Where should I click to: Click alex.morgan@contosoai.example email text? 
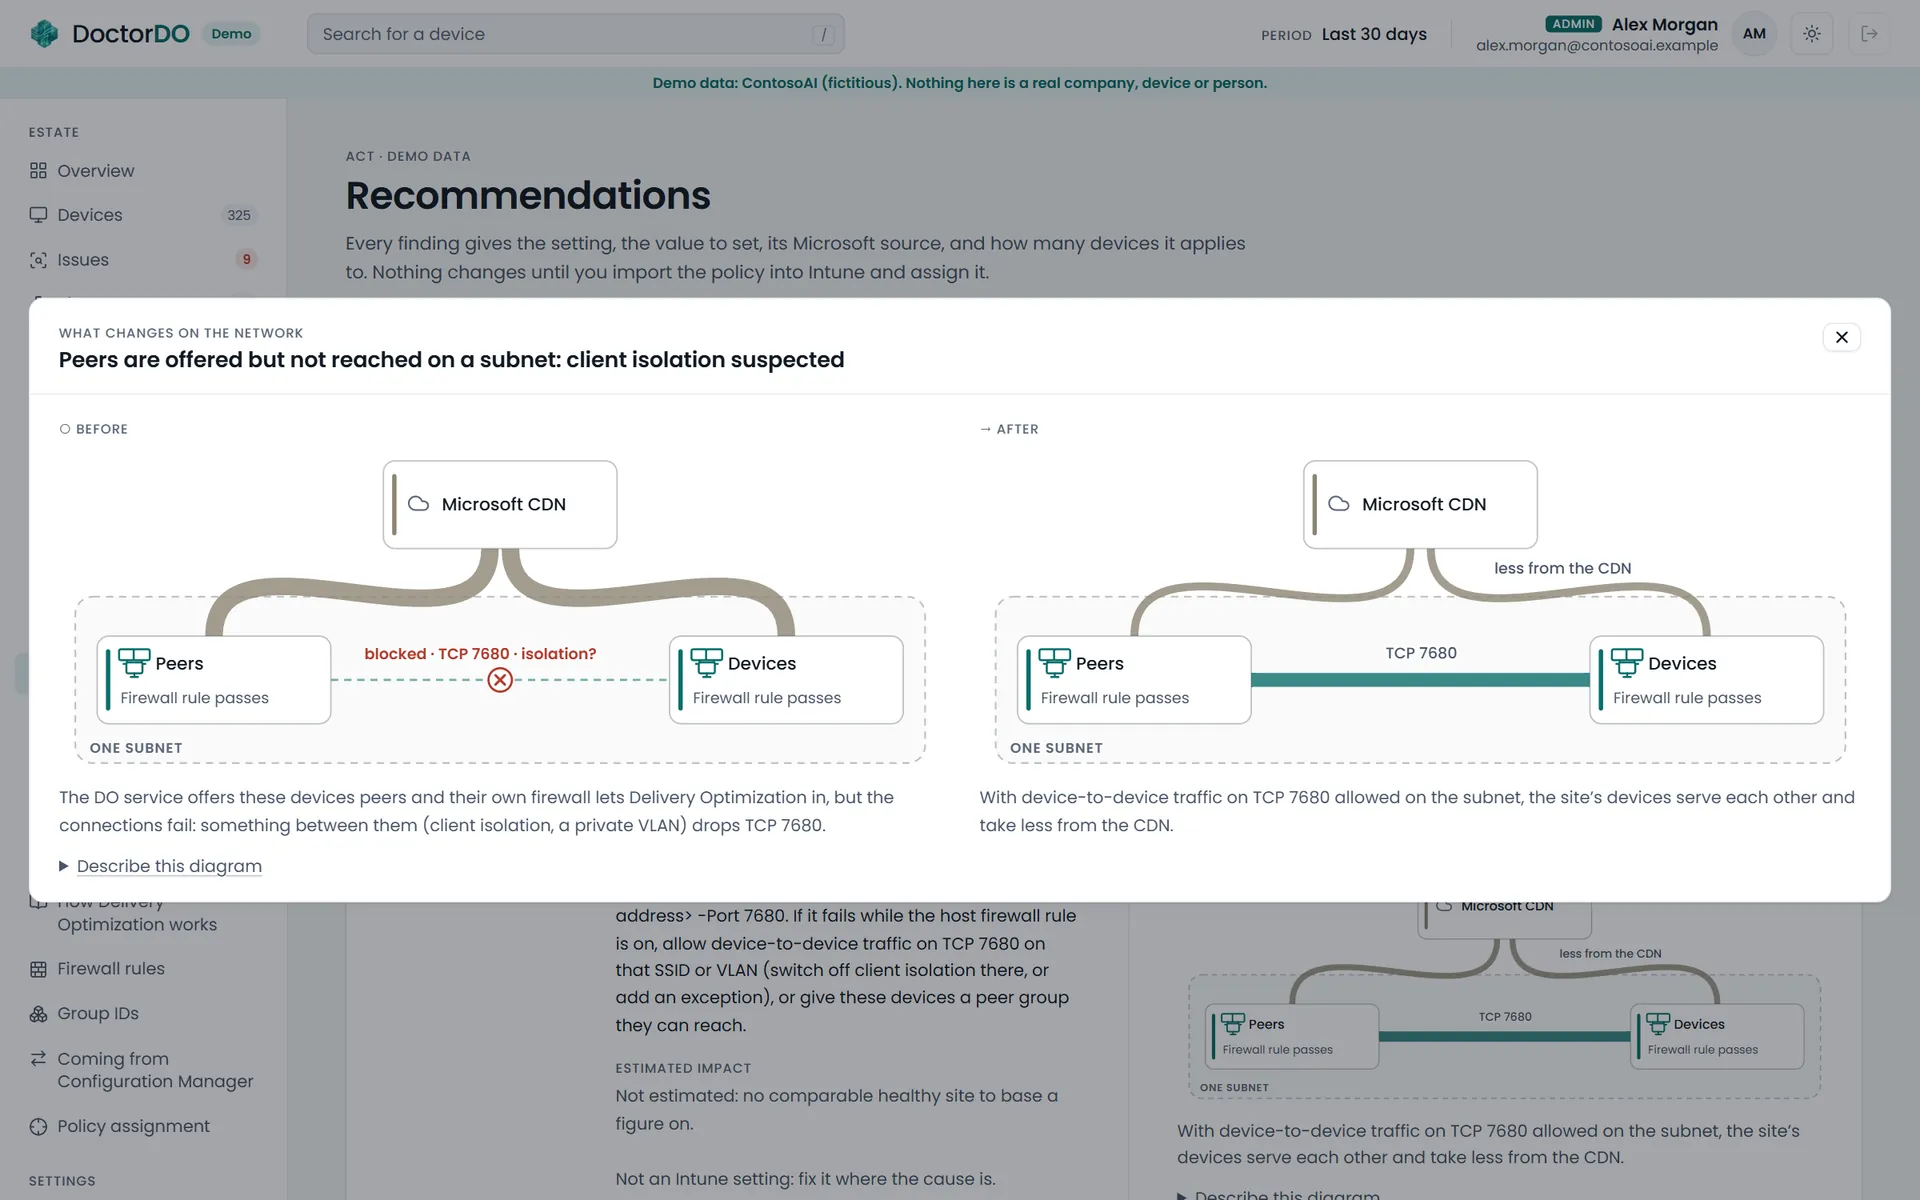(1597, 46)
